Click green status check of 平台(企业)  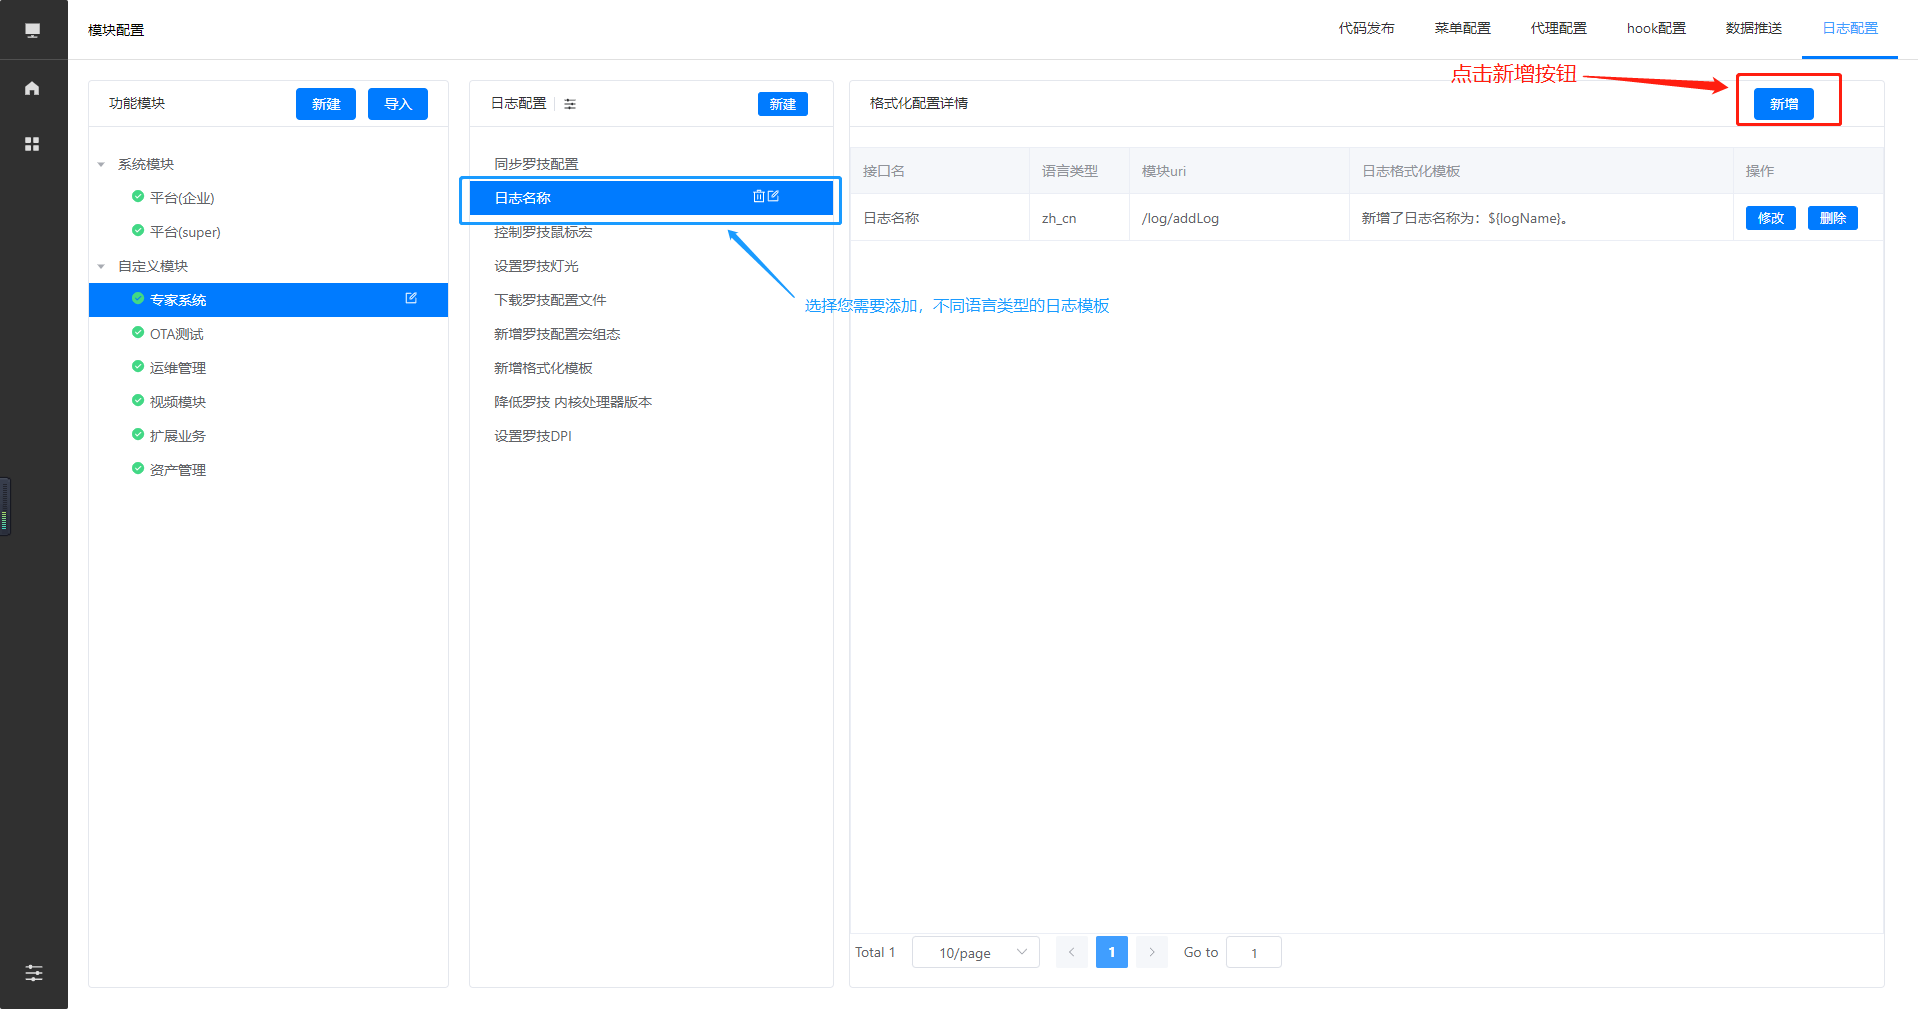point(138,197)
